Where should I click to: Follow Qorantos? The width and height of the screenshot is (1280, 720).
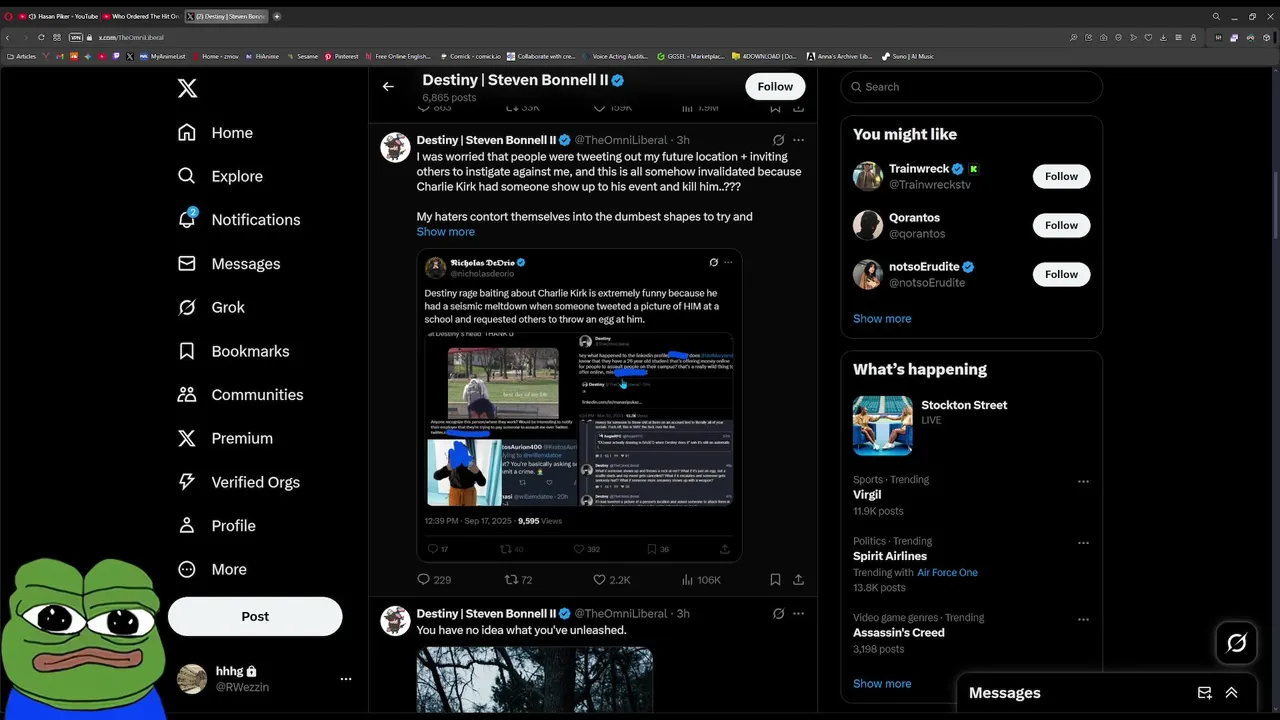tap(1061, 225)
